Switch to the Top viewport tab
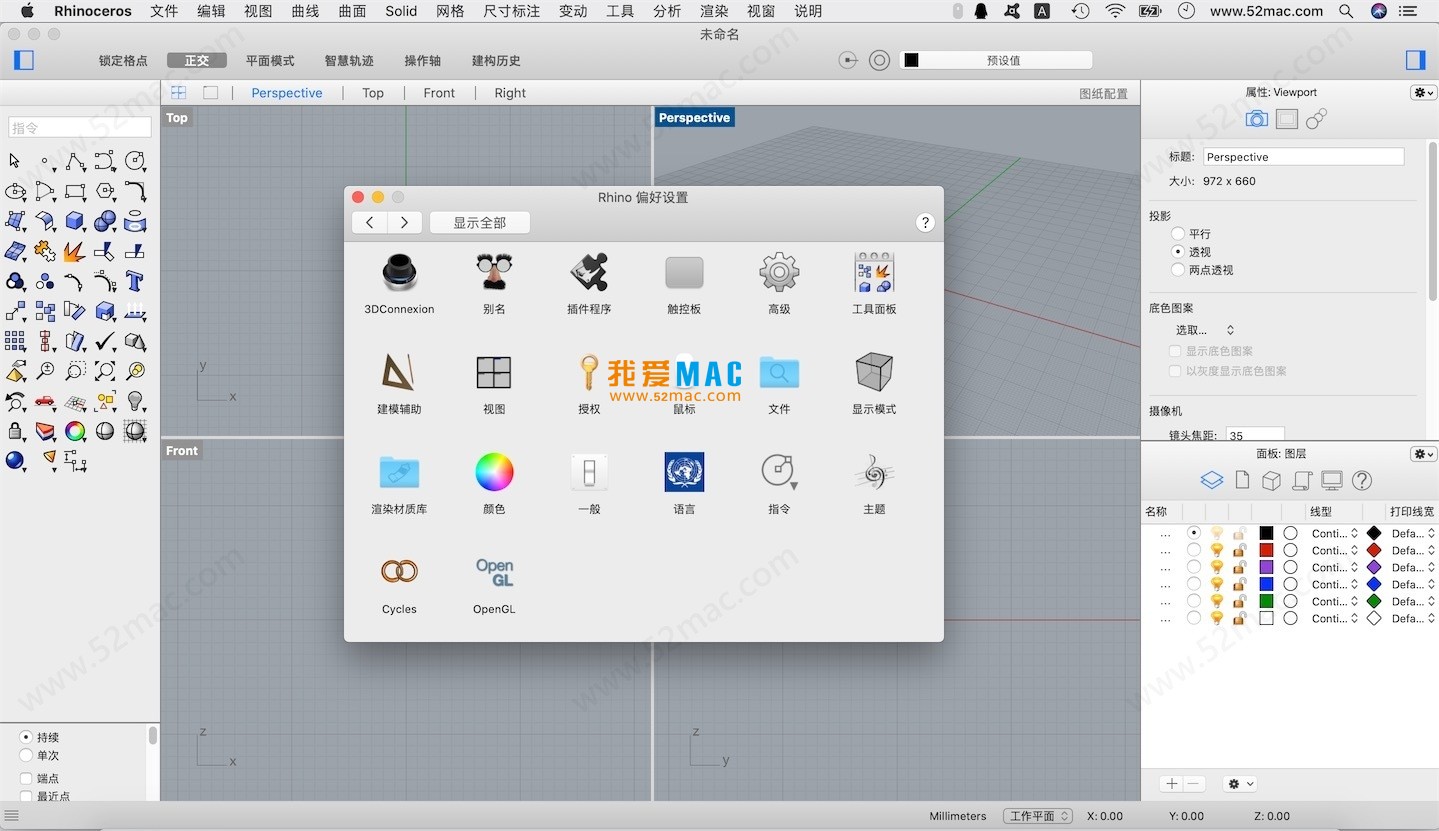This screenshot has width=1439, height=831. coord(373,93)
